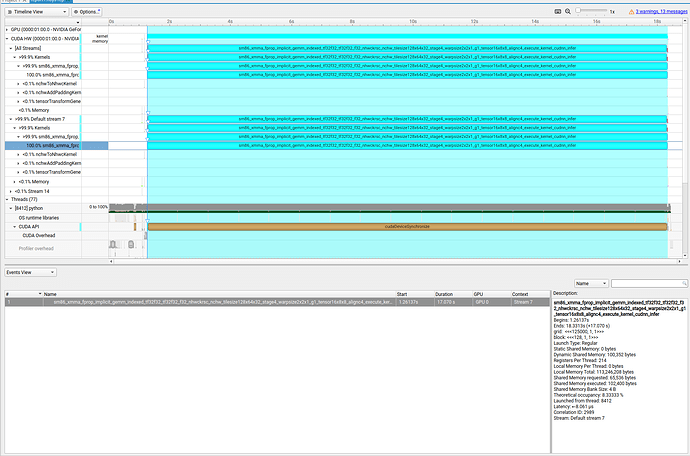Expand the GPU NVIDIA GeForce row
The width and height of the screenshot is (690, 456).
5,30
